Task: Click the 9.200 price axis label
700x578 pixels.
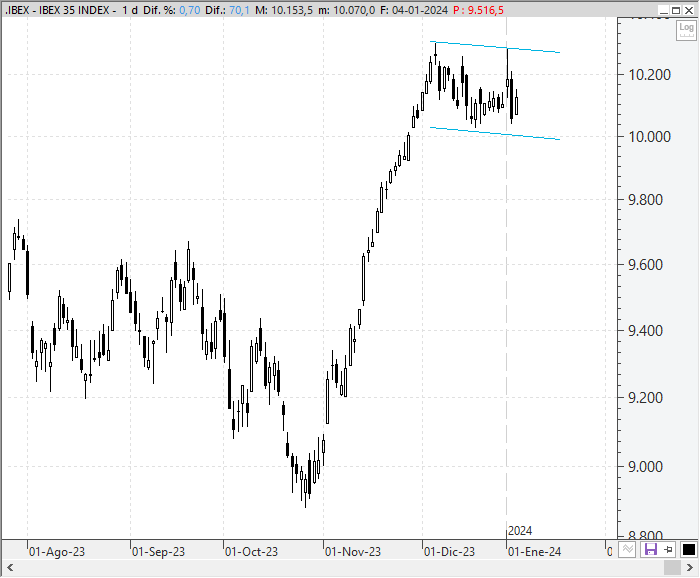Action: pyautogui.click(x=646, y=398)
